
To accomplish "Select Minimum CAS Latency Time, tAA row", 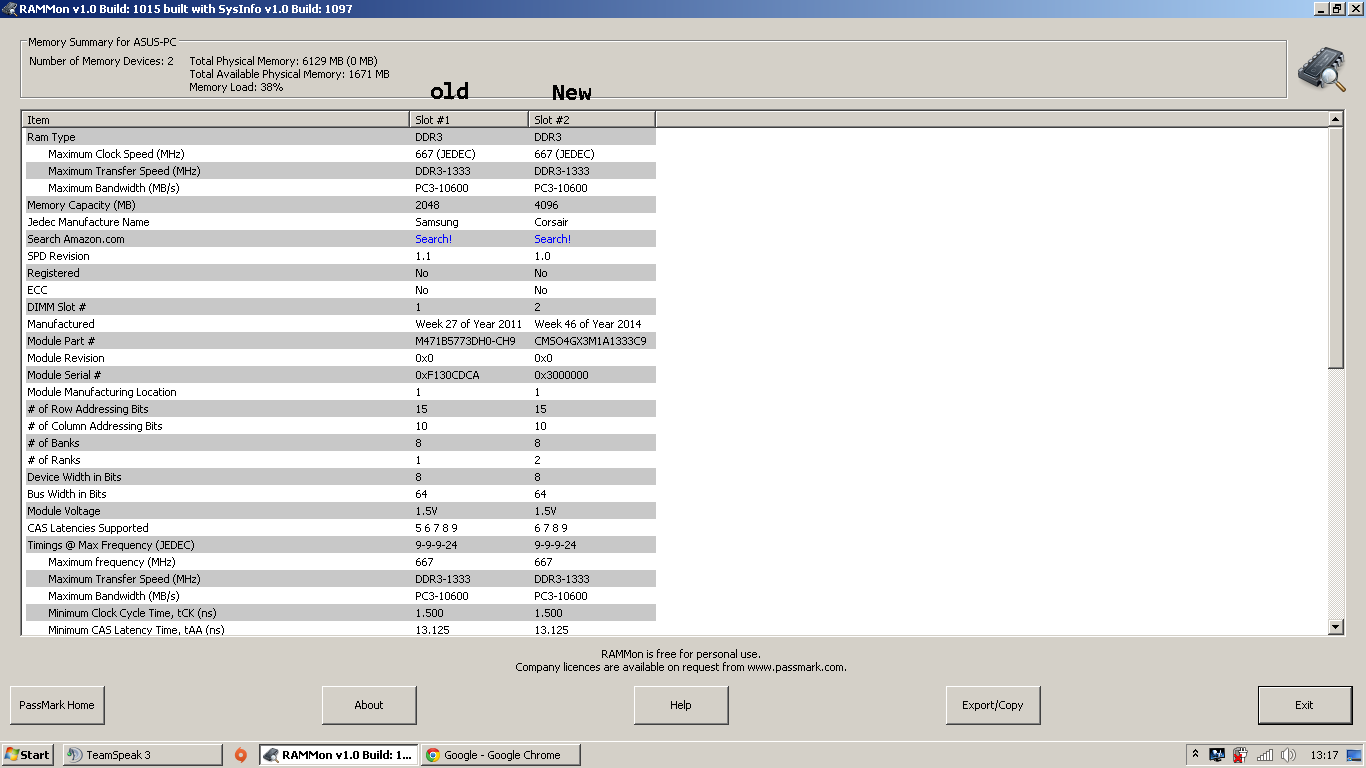I will point(339,630).
